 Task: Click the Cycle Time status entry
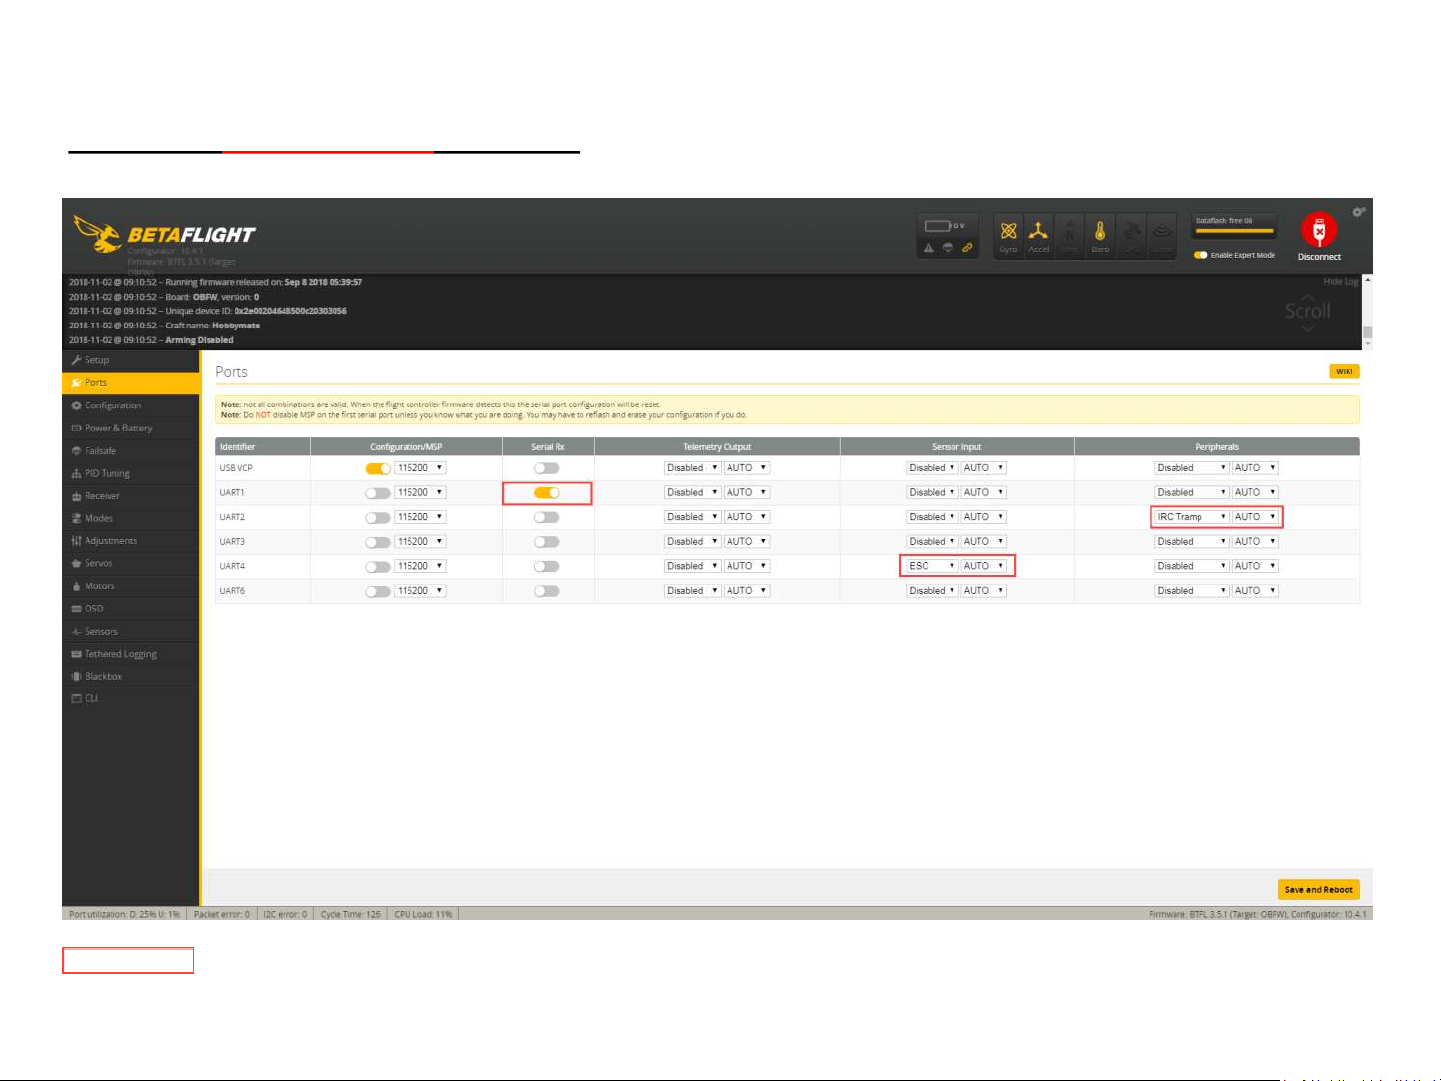tap(350, 914)
